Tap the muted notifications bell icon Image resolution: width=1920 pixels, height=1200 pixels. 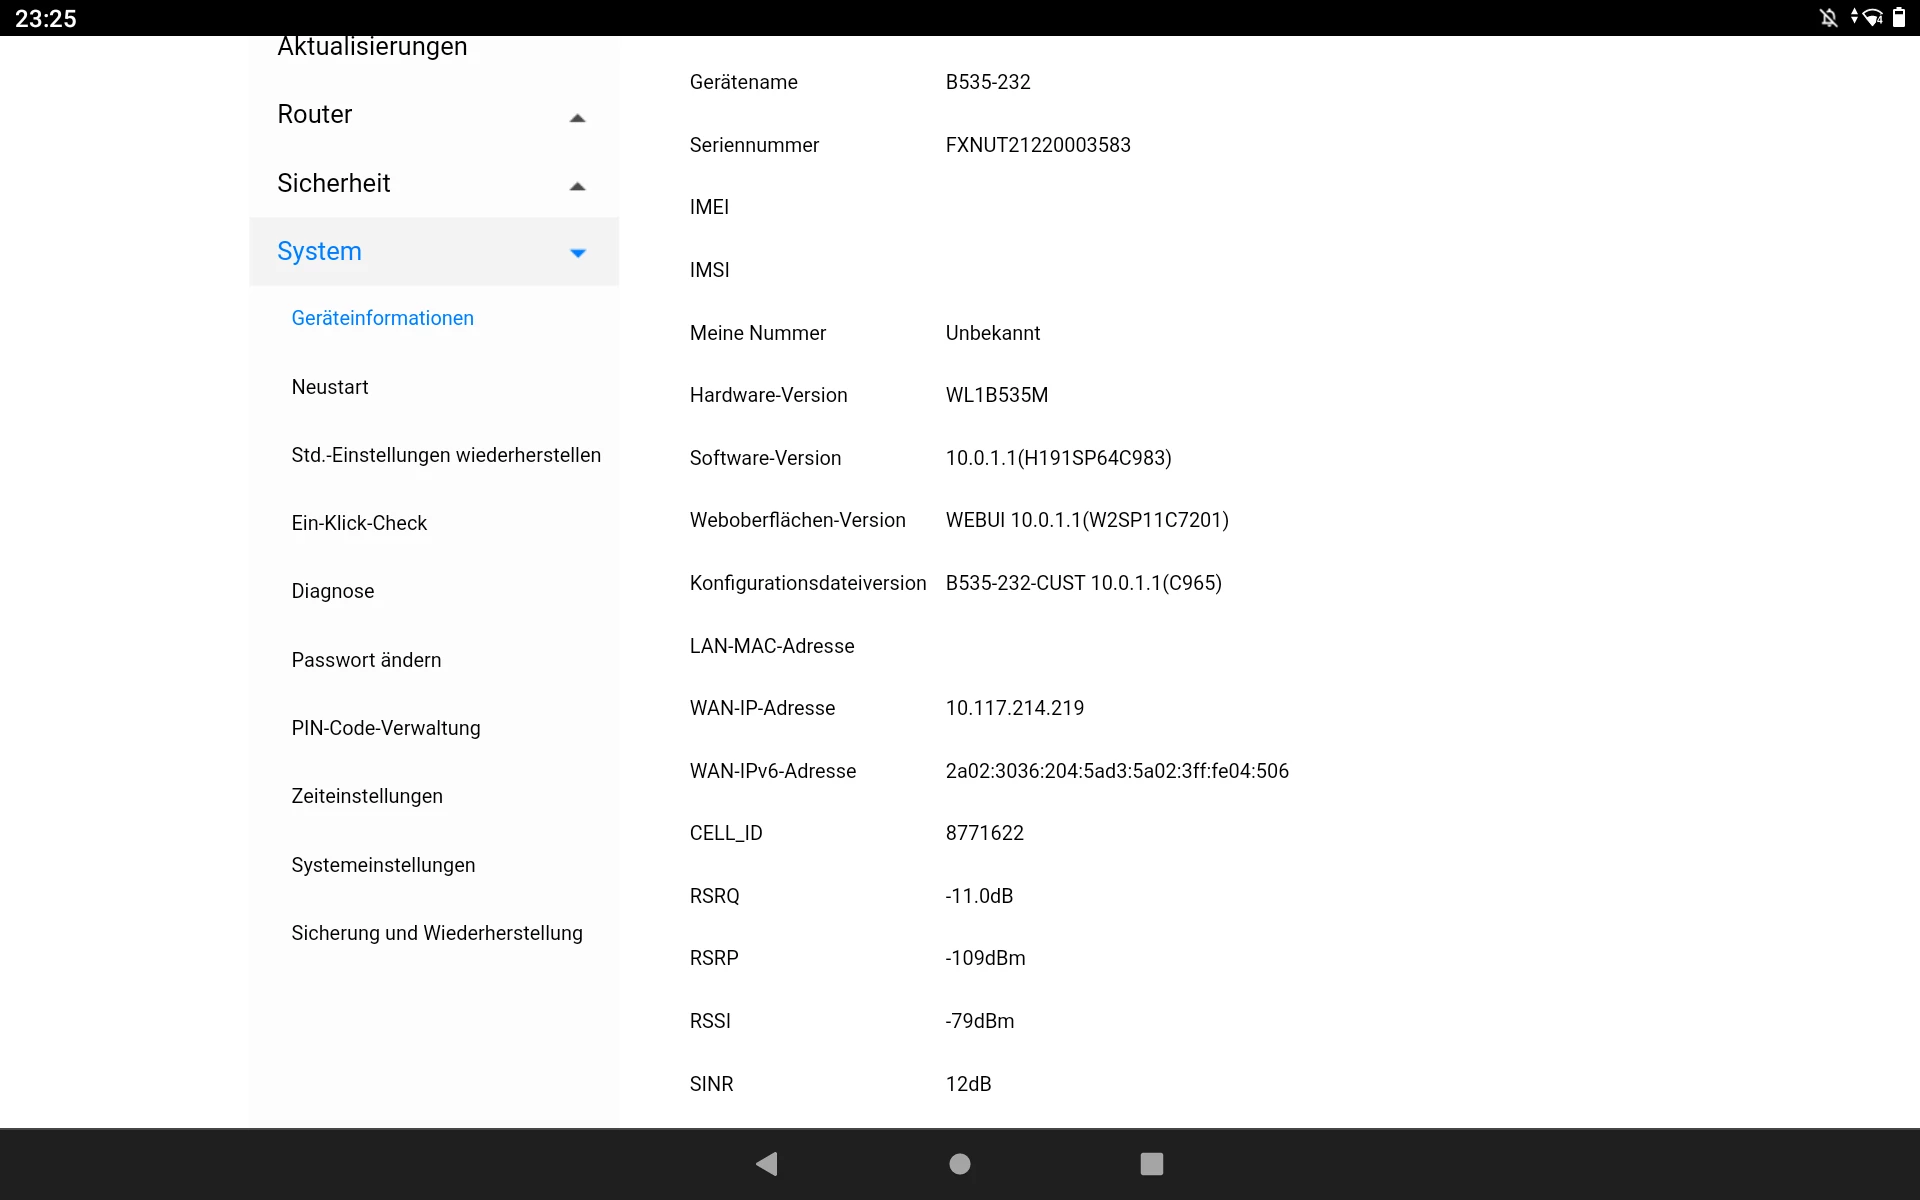point(1828,18)
